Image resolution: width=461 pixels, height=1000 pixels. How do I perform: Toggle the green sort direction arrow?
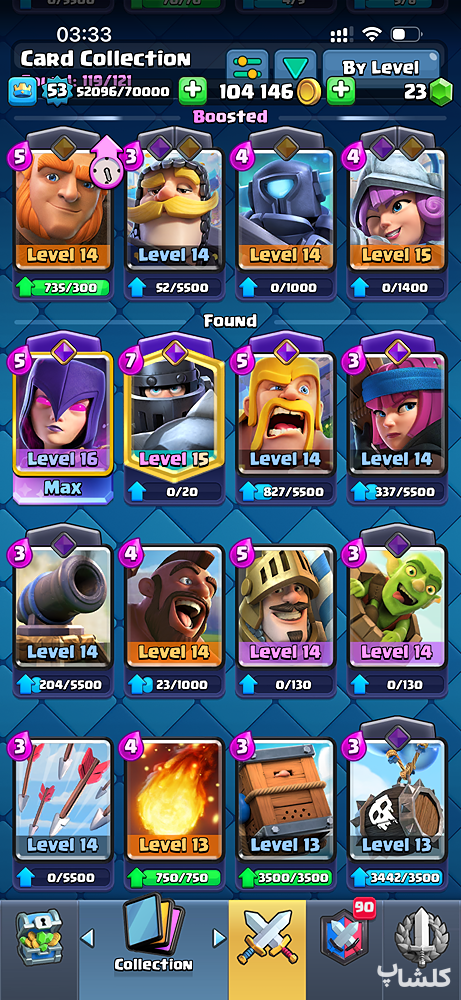295,66
